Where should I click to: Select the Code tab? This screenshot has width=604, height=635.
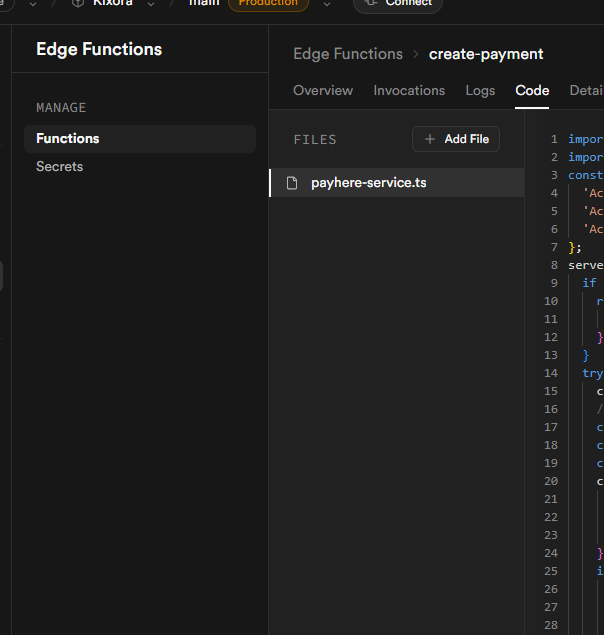pos(532,90)
